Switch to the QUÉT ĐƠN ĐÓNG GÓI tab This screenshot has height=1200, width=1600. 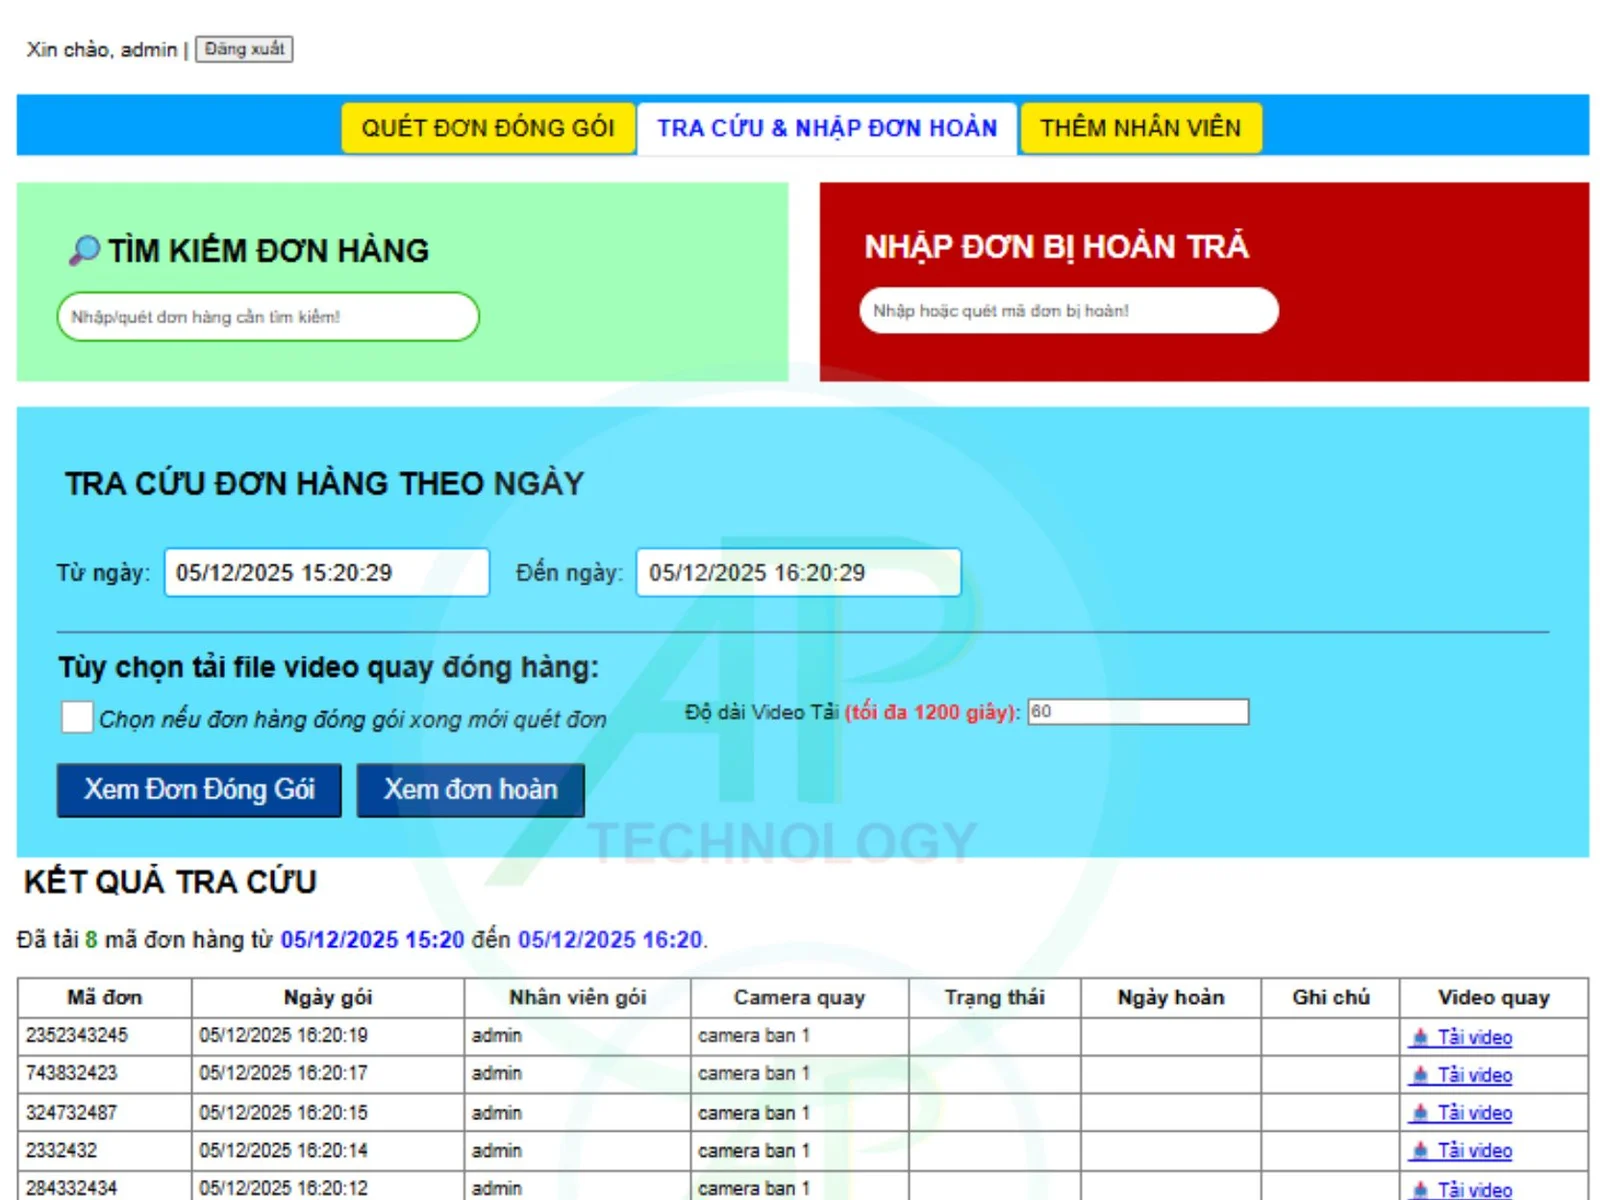point(488,127)
